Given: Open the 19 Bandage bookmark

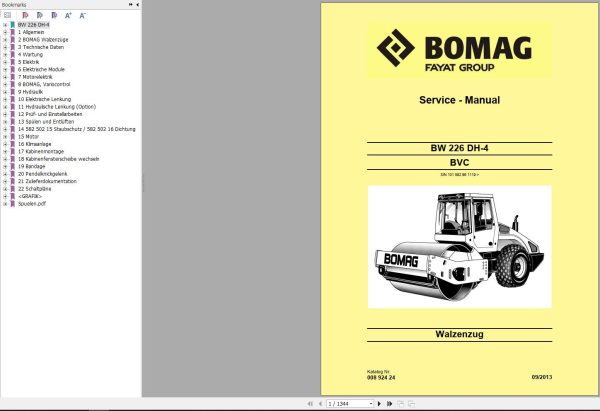Looking at the screenshot, I should click(32, 166).
